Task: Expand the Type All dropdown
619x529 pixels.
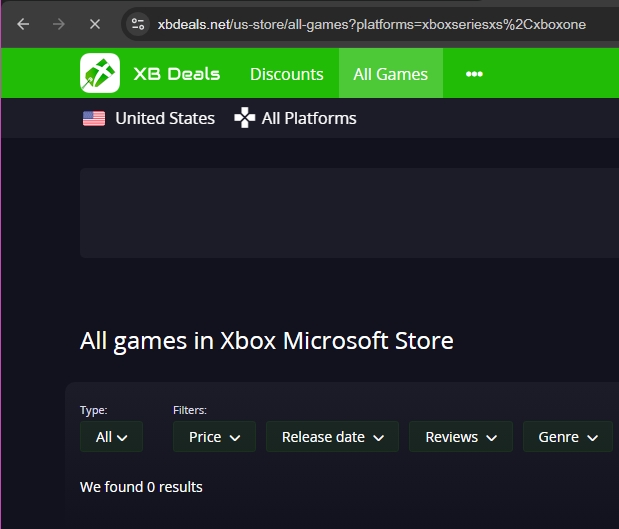Action: [x=111, y=437]
